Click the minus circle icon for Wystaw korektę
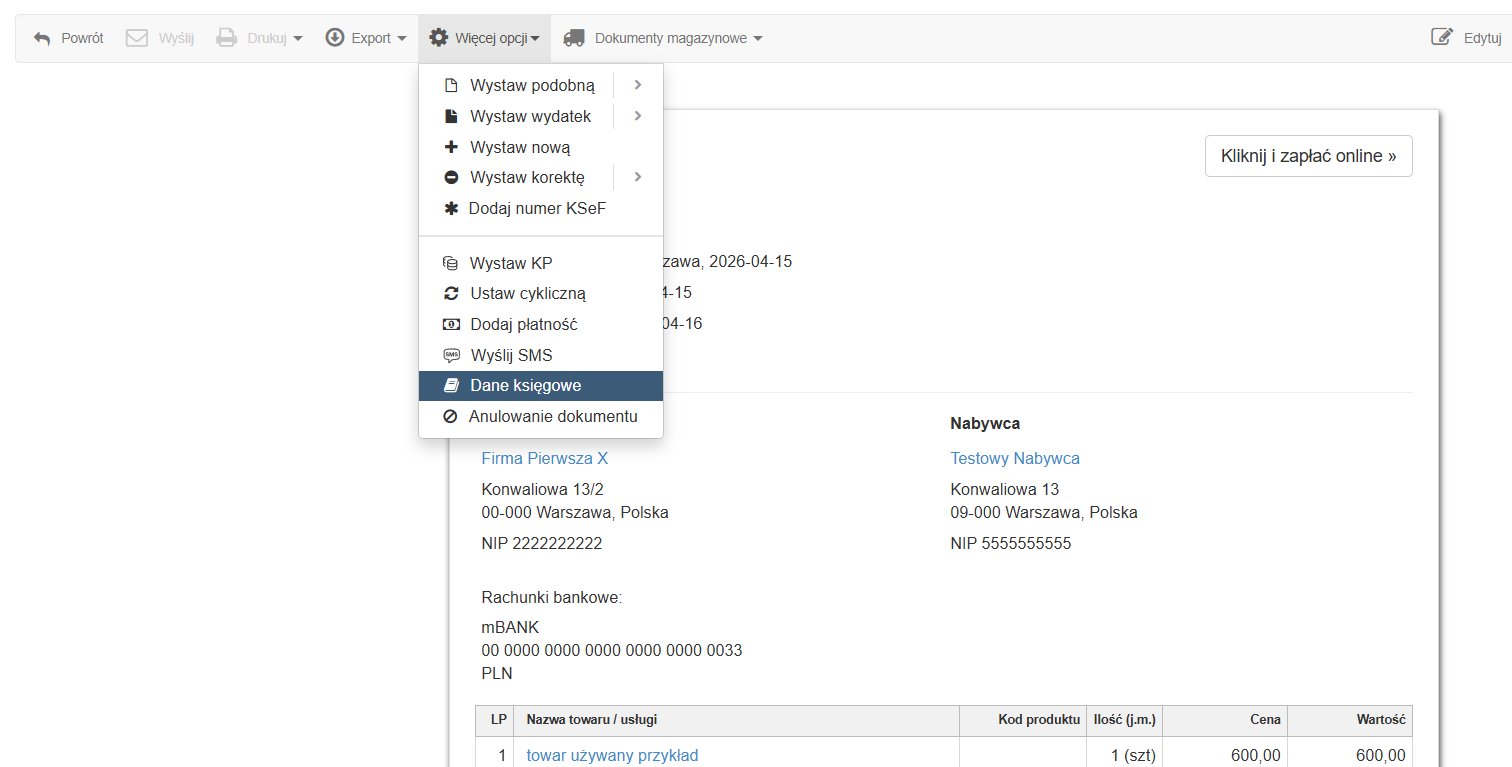The width and height of the screenshot is (1512, 767). coord(451,178)
